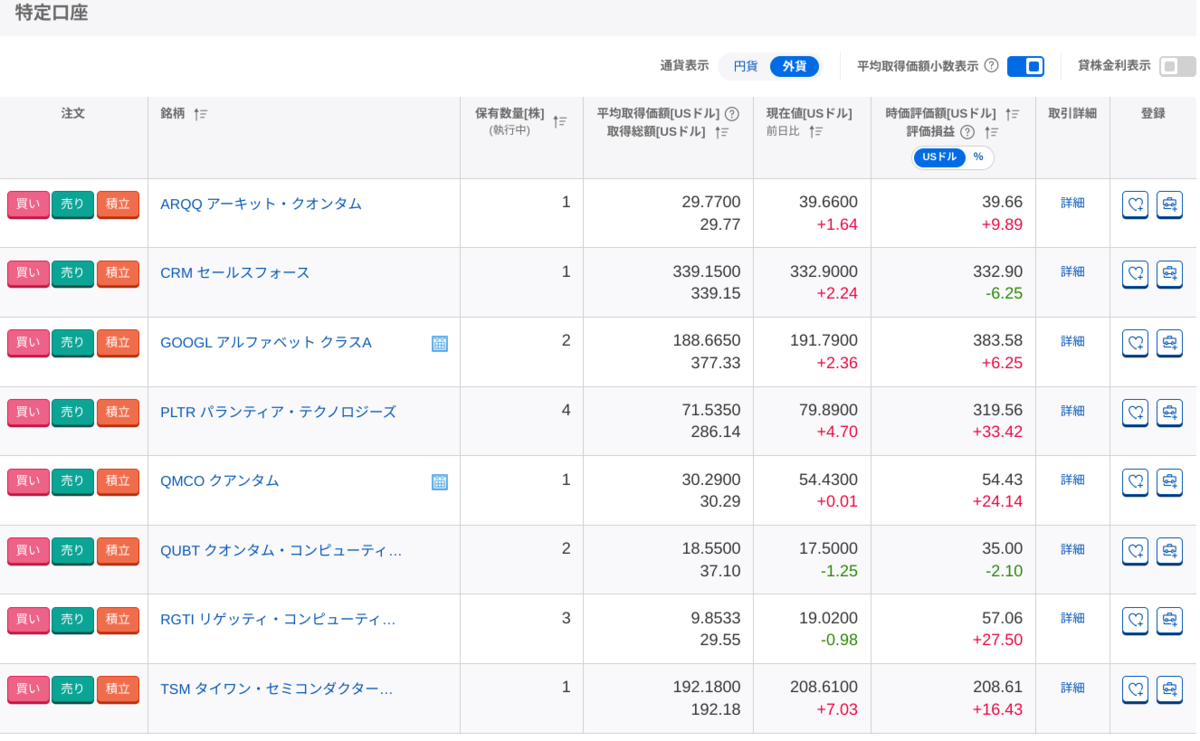
Task: Sell QMCO with 売り button
Action: point(73,482)
